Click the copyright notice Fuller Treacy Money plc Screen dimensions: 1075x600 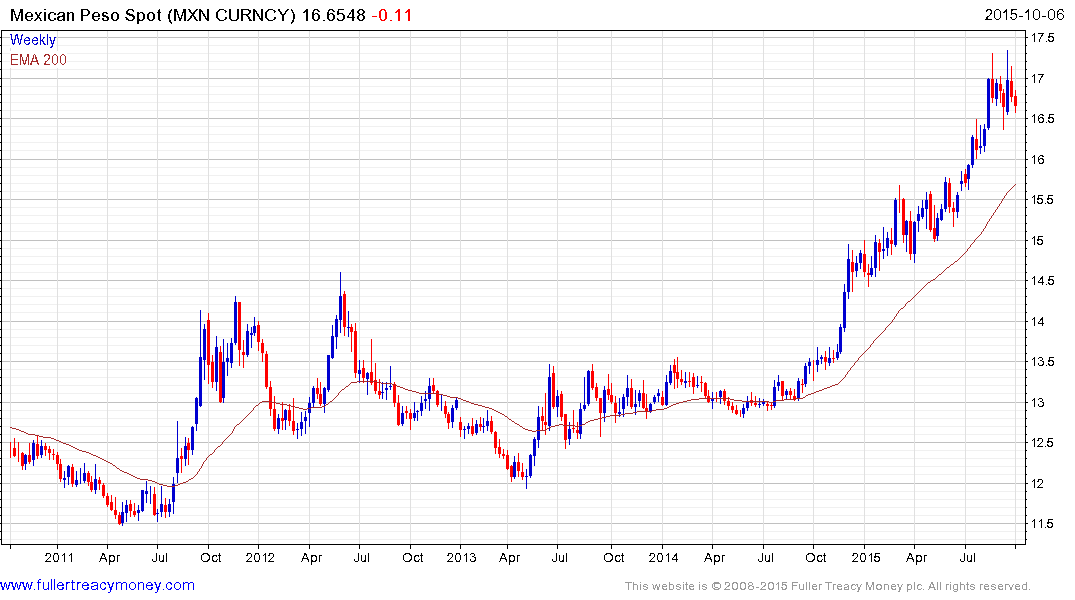point(827,586)
